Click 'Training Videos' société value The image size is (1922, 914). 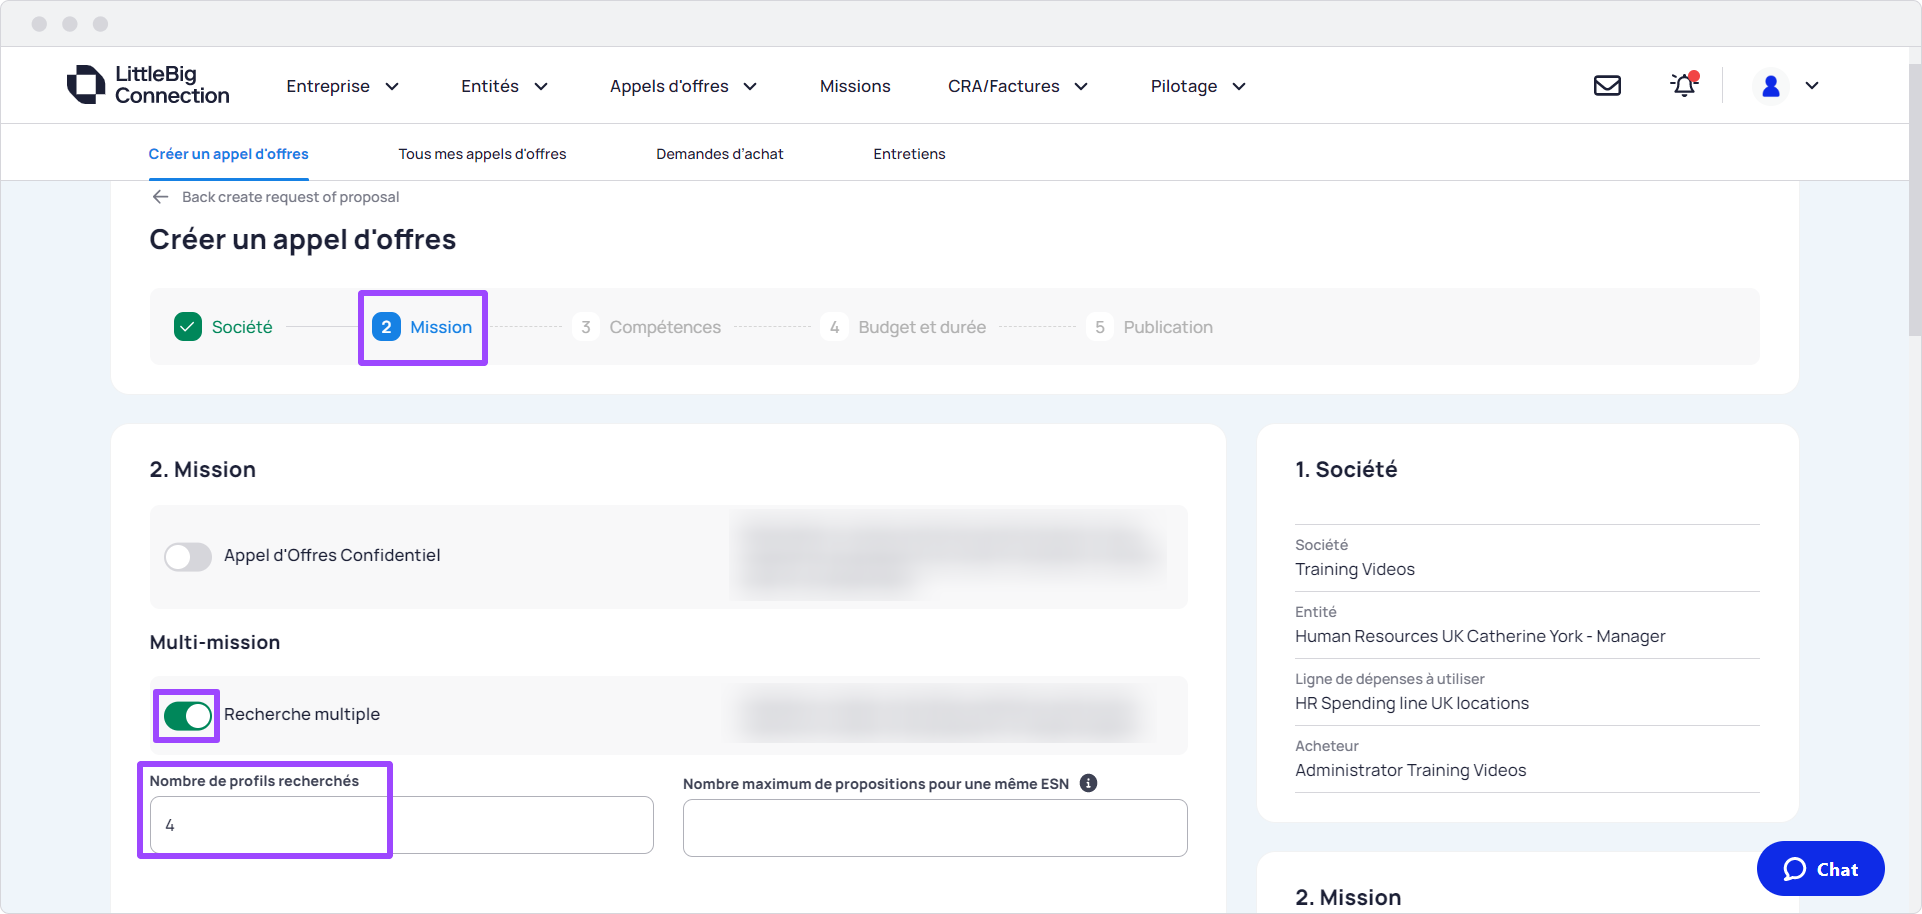coord(1355,569)
